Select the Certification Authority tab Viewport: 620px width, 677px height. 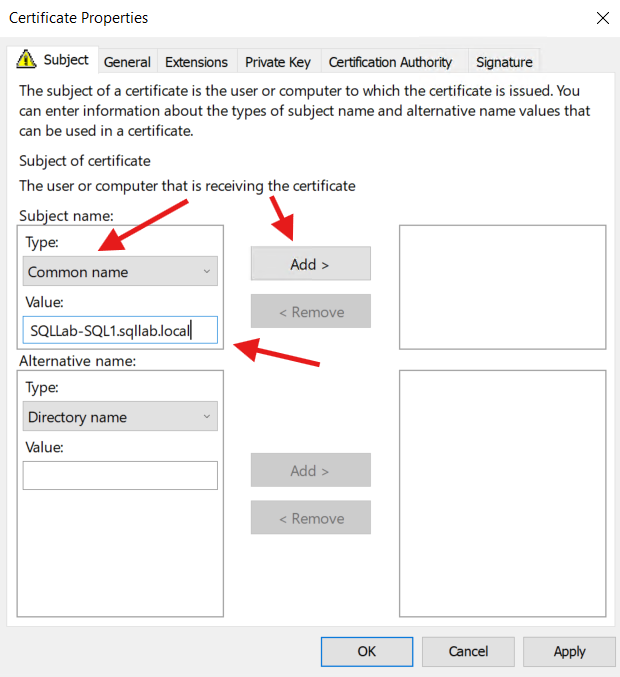(390, 62)
